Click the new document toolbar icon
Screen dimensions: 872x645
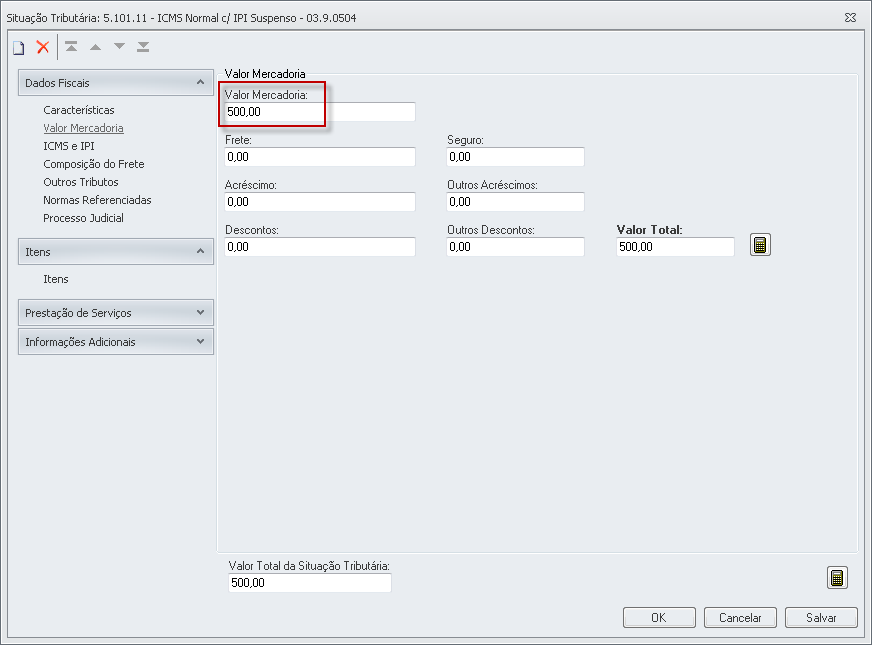pos(18,47)
